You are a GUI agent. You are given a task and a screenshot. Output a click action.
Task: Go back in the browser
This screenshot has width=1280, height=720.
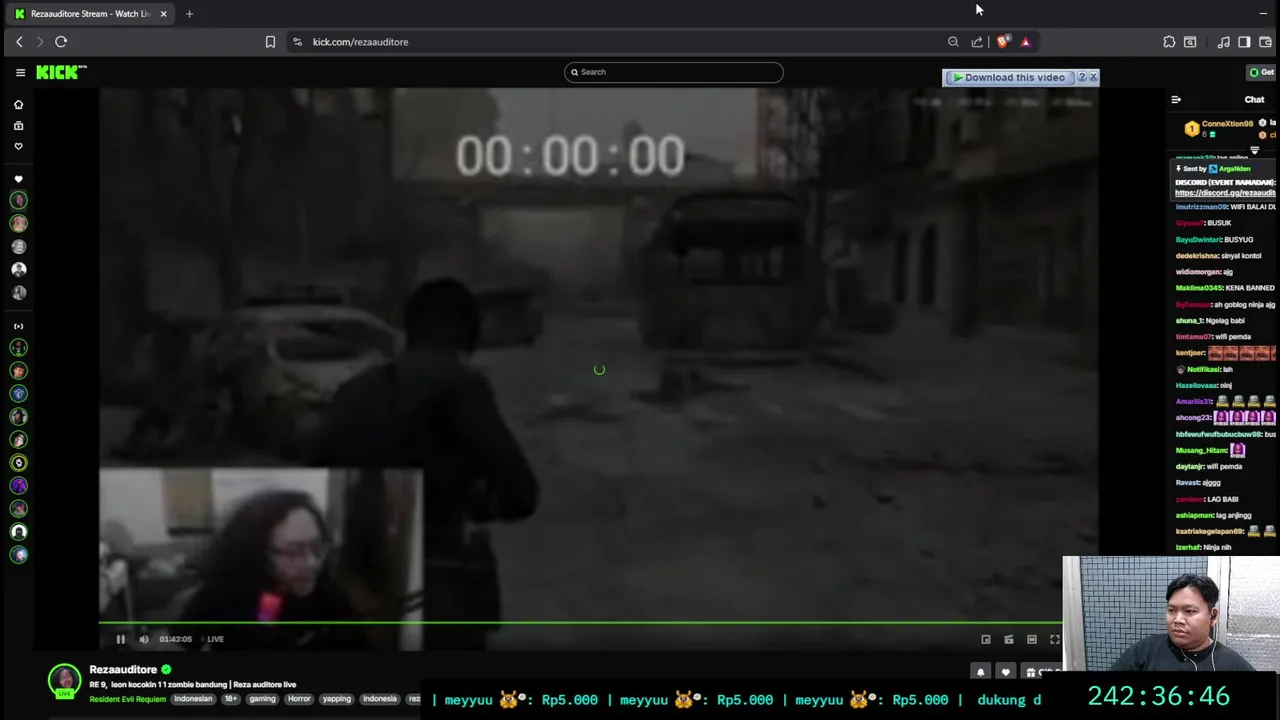click(19, 42)
